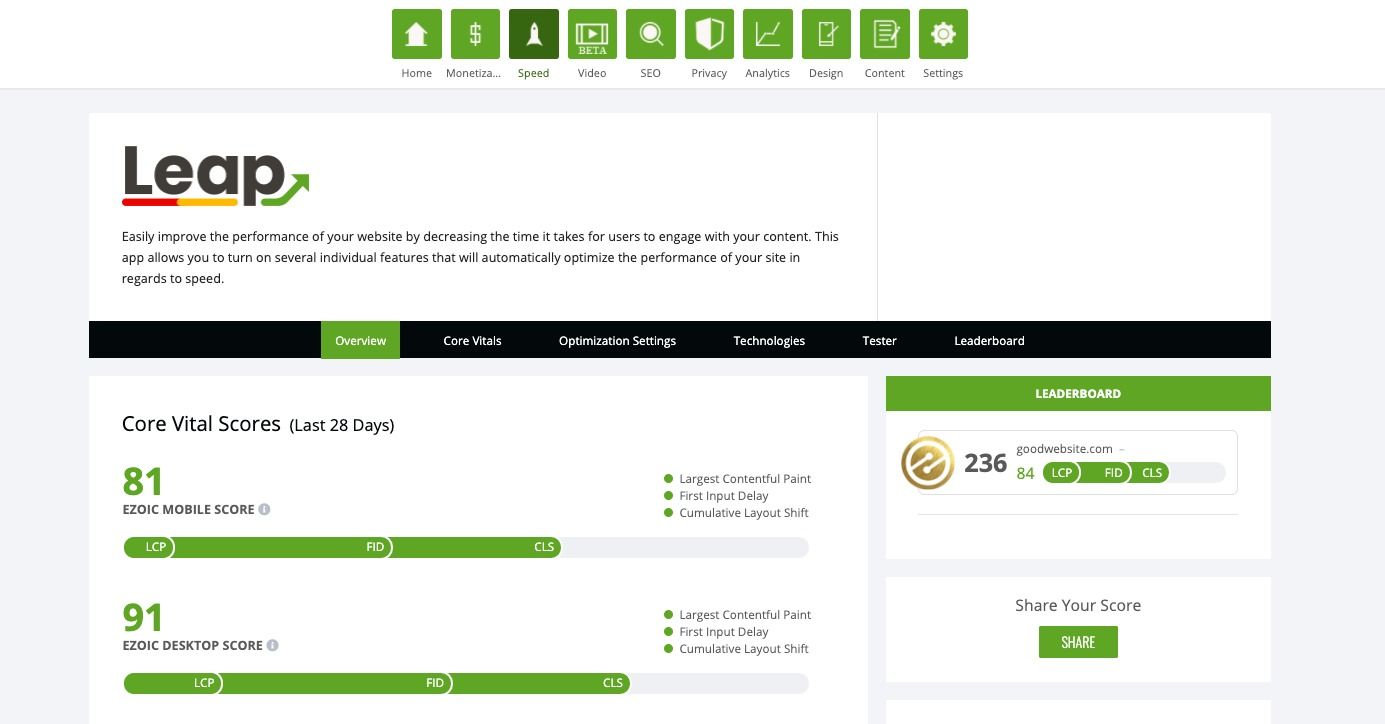The width and height of the screenshot is (1385, 724).
Task: Switch to the Technologies tab
Action: click(769, 340)
